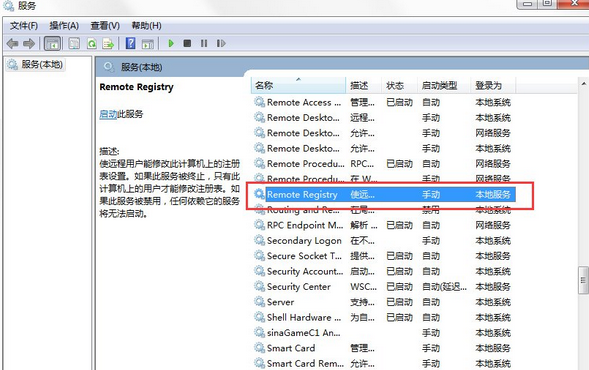Stop the service with square icon

pyautogui.click(x=187, y=44)
